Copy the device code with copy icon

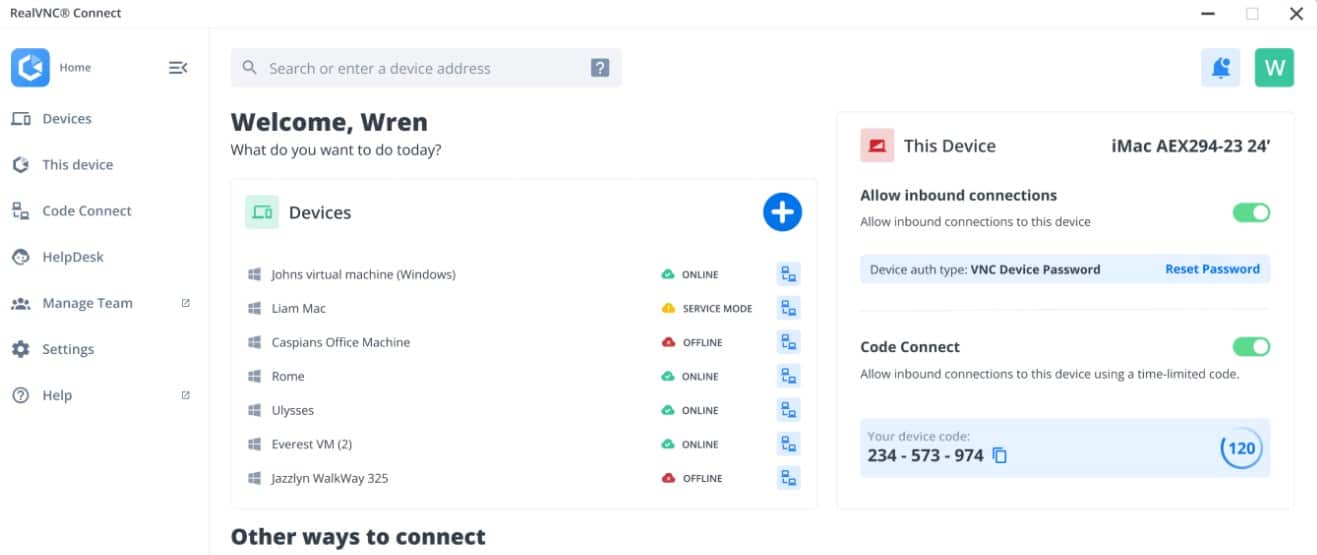coord(999,456)
